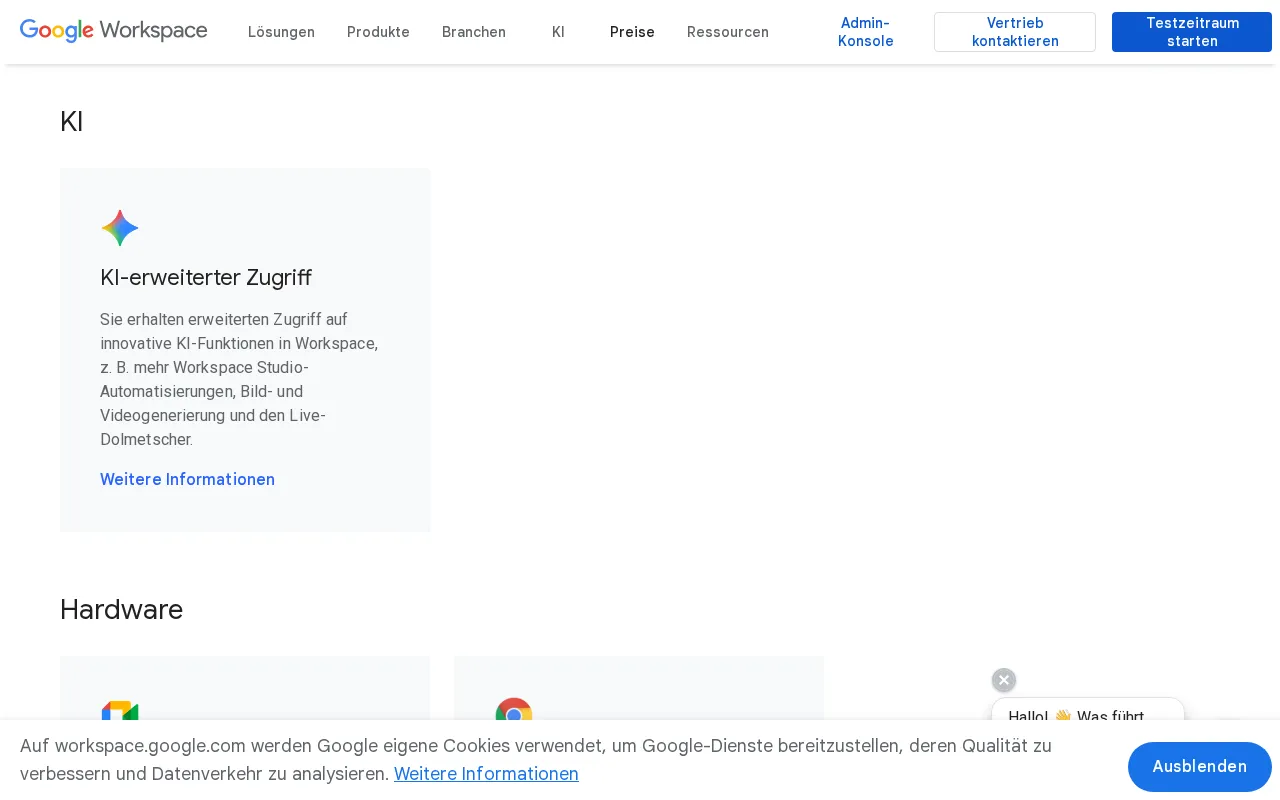Go to the KI navigation item
Image resolution: width=1280 pixels, height=800 pixels.
click(558, 32)
